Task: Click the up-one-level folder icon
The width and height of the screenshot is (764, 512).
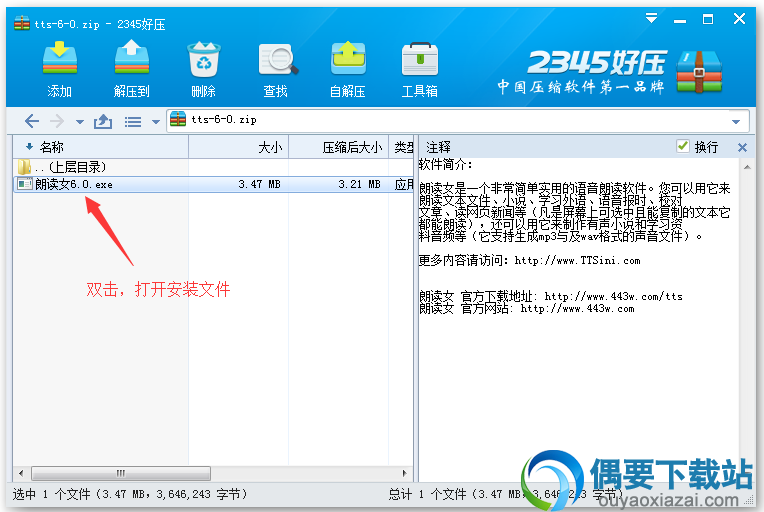Action: click(x=103, y=121)
